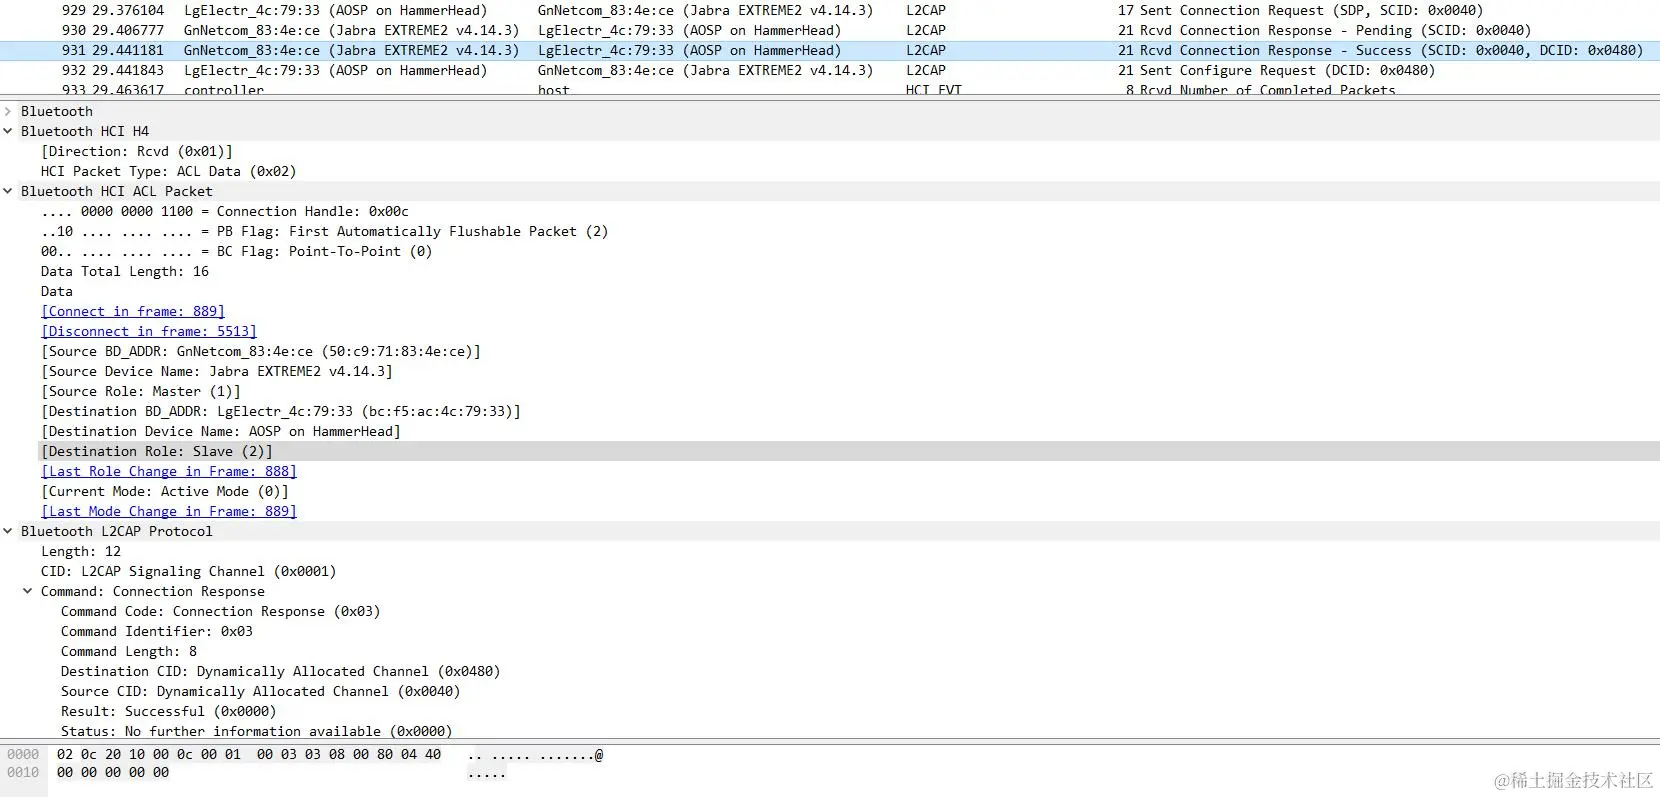The height and width of the screenshot is (797, 1660).
Task: Select packet 929 Sent Connection Request row
Action: coord(830,10)
